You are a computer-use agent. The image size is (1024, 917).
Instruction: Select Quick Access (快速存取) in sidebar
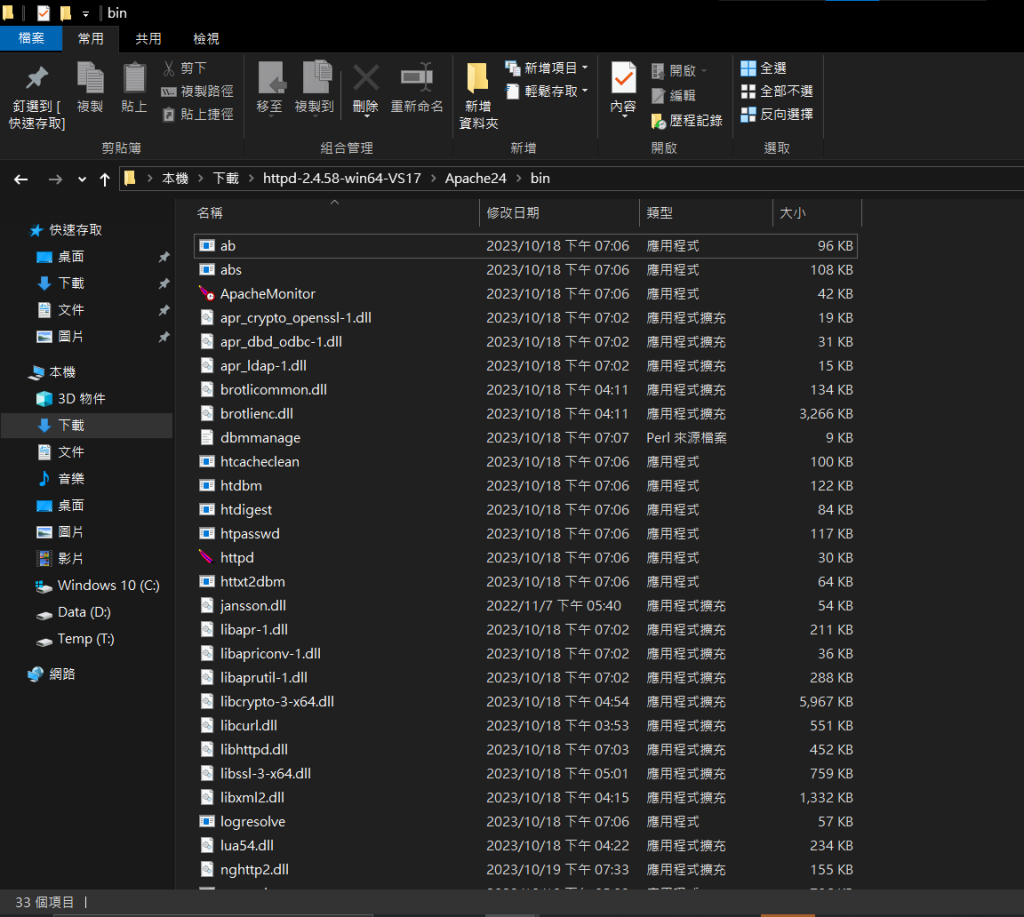point(65,230)
